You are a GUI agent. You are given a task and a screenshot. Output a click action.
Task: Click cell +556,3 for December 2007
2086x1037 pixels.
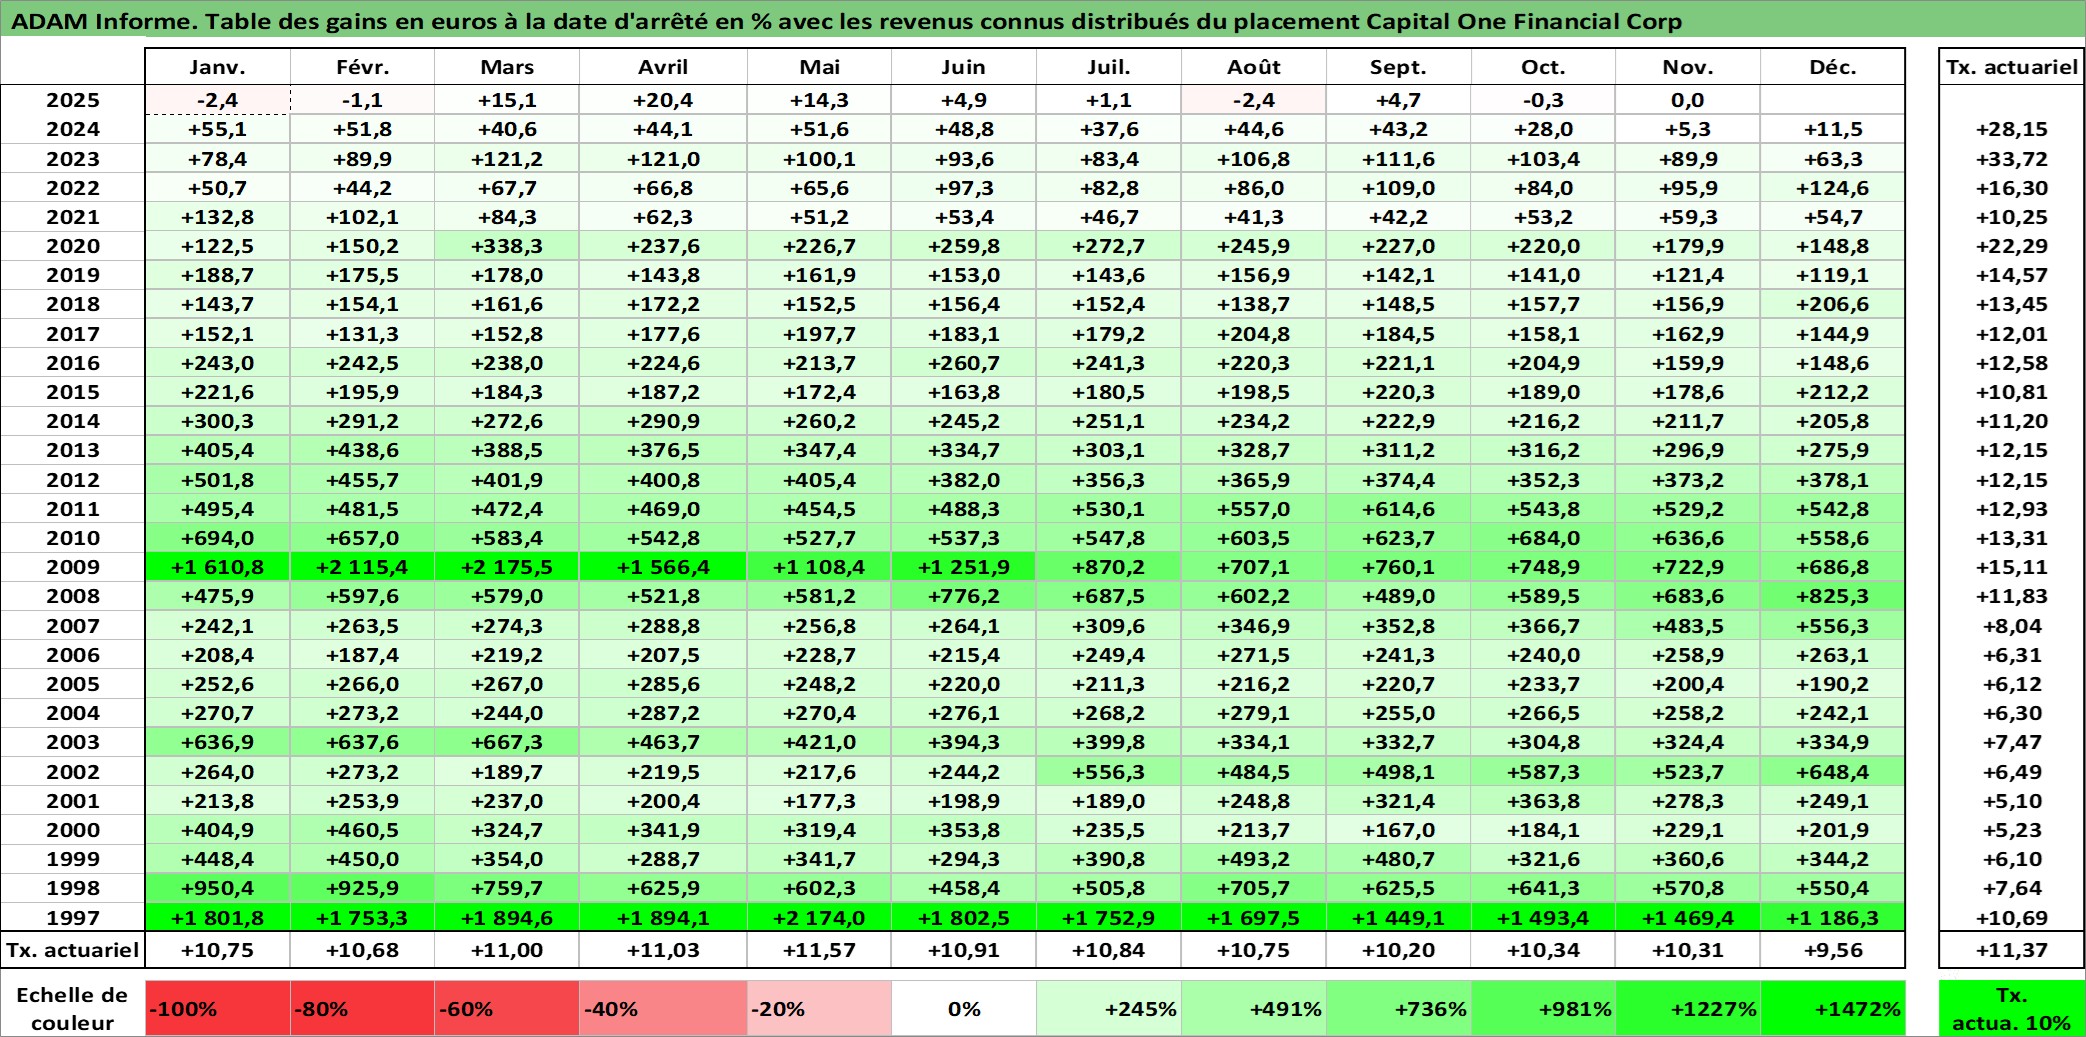point(1833,626)
